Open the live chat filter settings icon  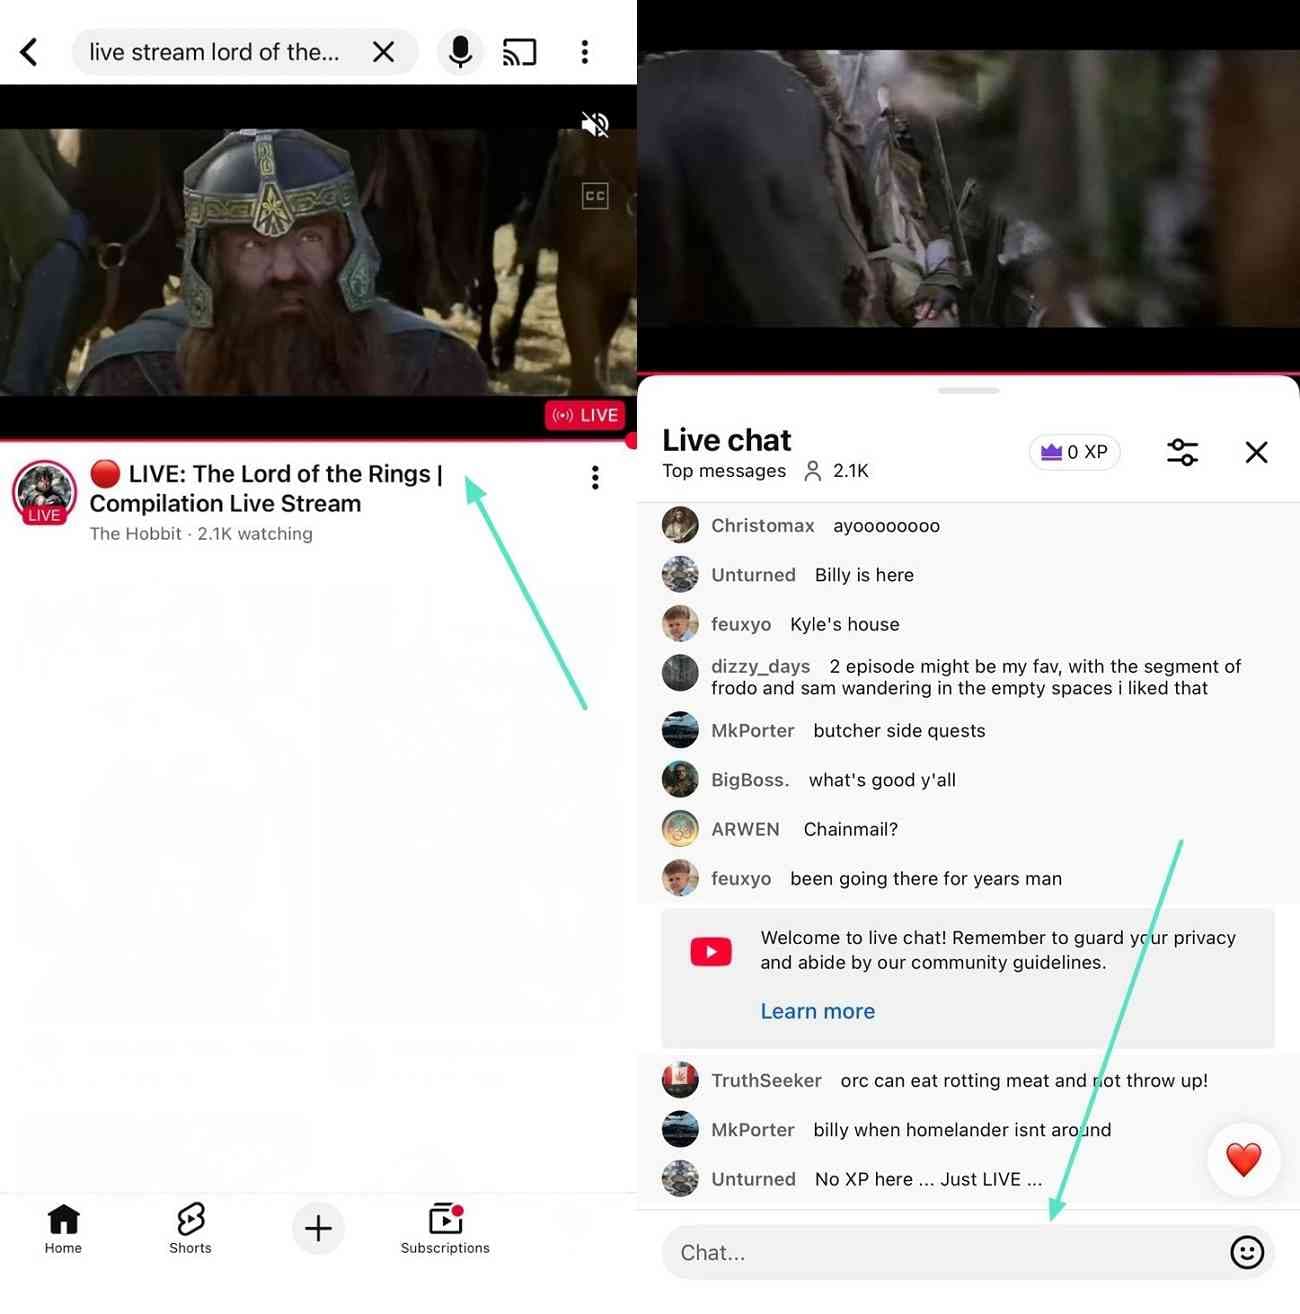pyautogui.click(x=1182, y=452)
